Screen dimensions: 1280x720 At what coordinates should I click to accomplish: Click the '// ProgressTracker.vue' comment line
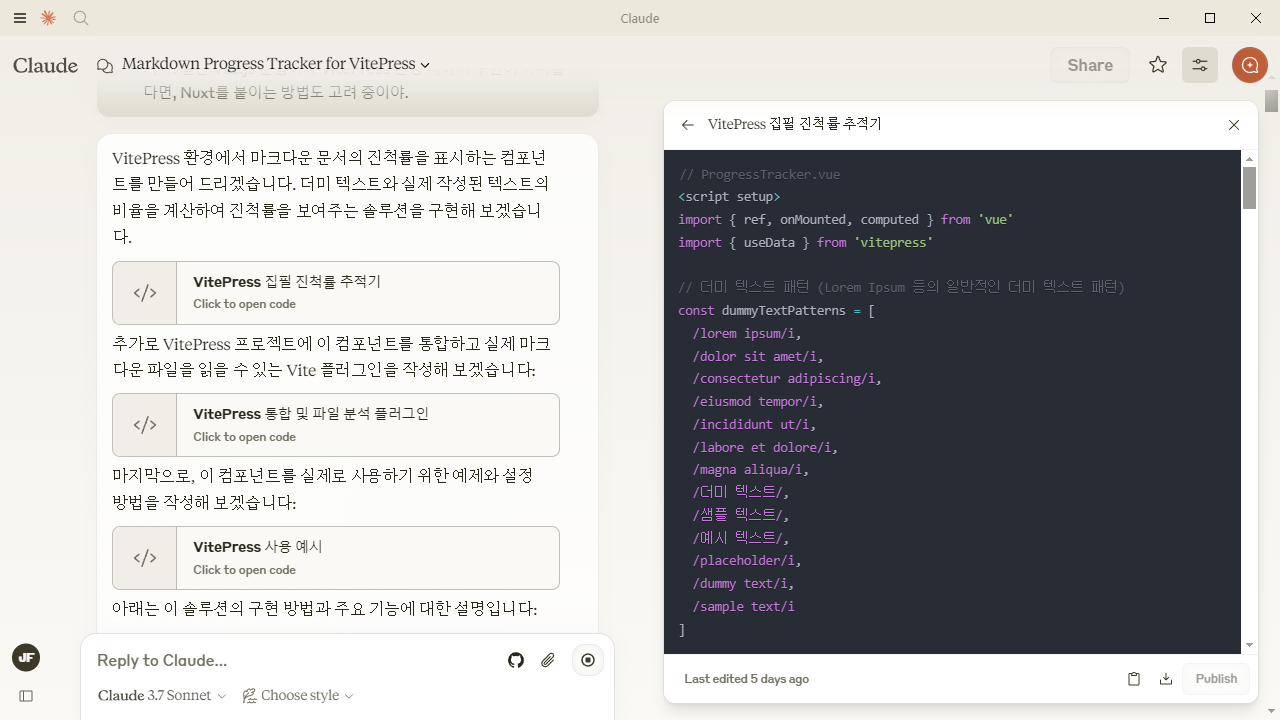tap(759, 174)
